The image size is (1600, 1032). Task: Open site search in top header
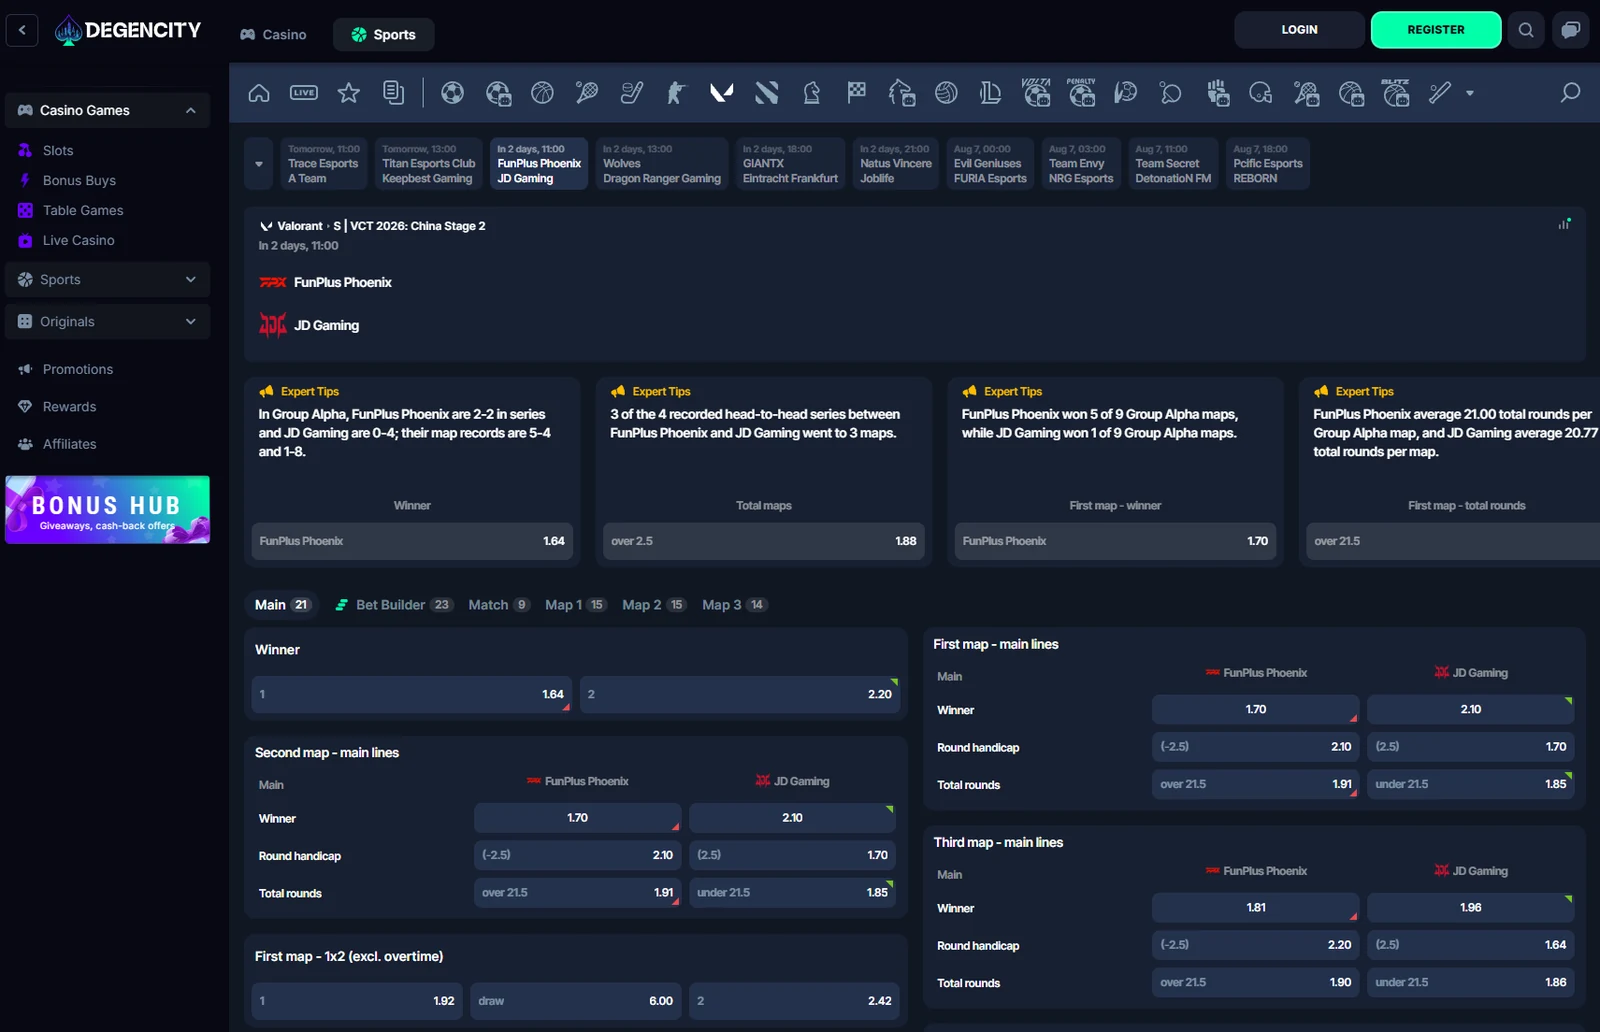(x=1526, y=30)
